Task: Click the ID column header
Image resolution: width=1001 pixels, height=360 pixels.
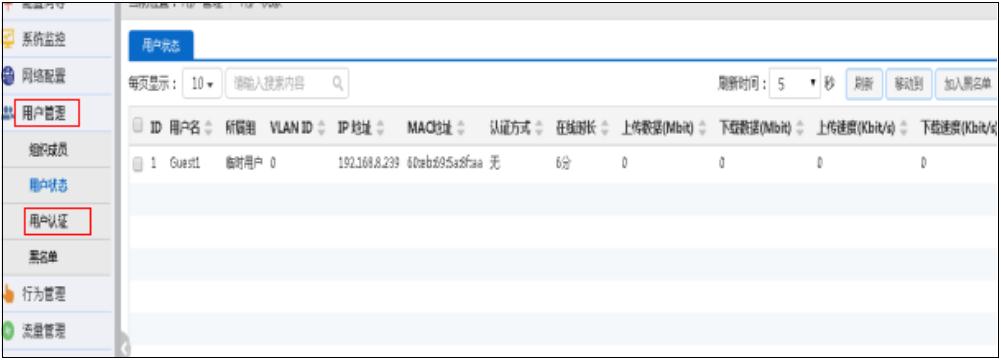Action: (156, 128)
